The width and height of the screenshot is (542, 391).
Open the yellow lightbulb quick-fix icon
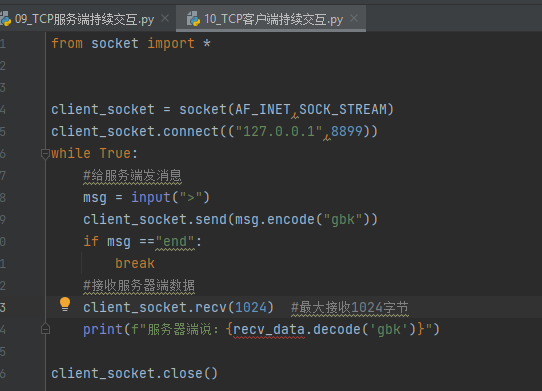[65, 304]
